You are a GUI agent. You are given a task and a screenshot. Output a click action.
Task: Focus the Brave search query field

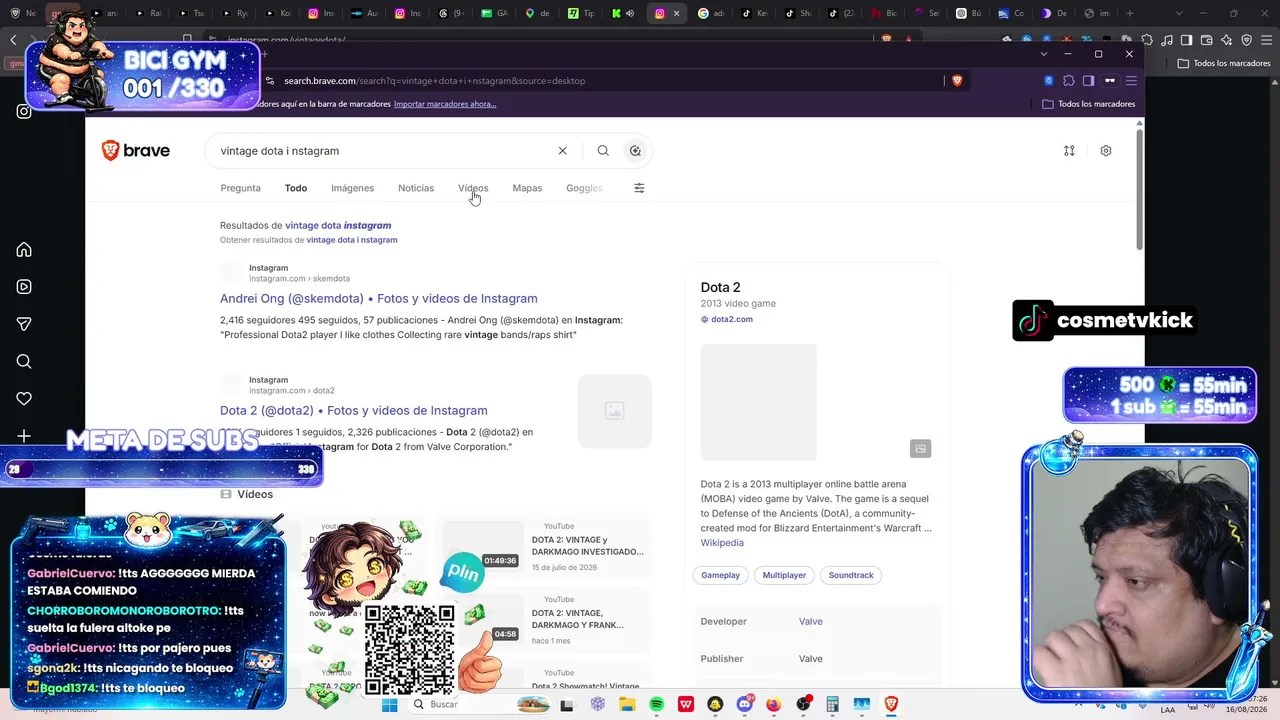(x=385, y=151)
